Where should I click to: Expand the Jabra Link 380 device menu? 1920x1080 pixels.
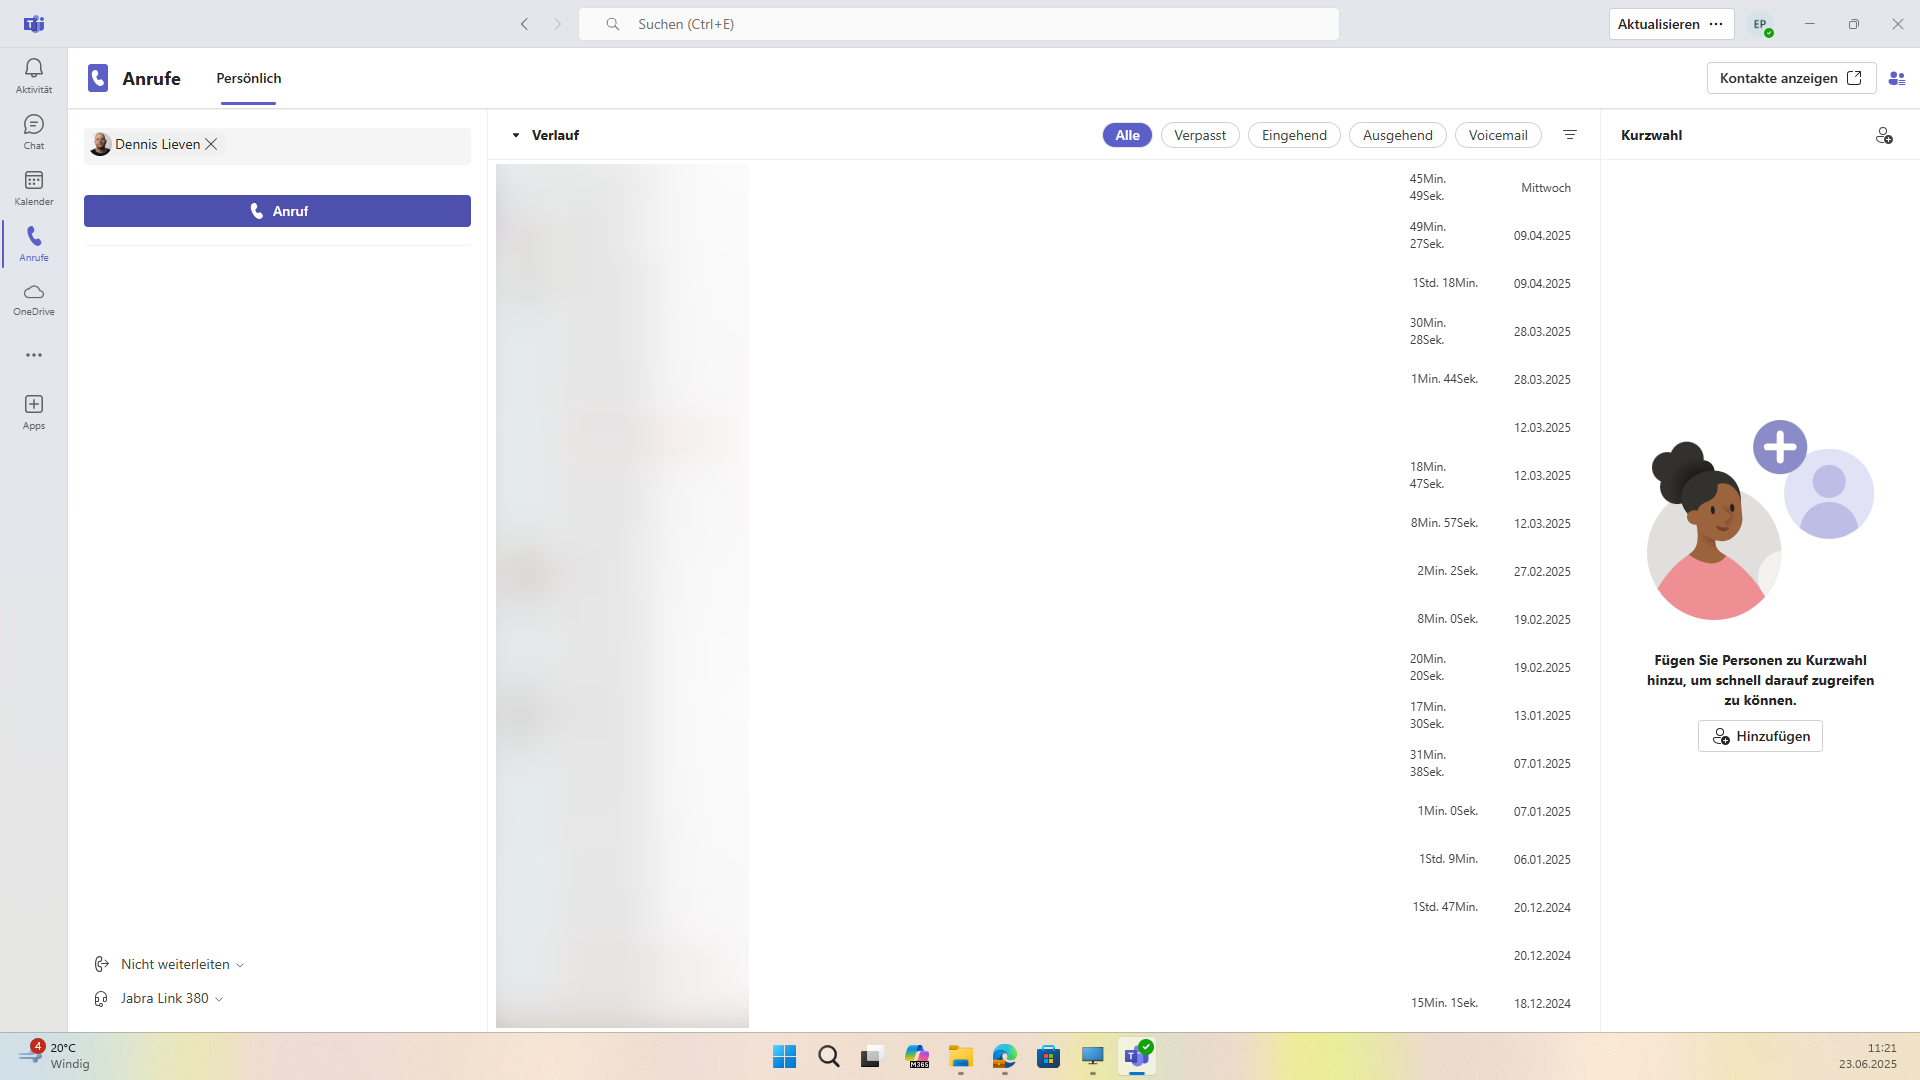pyautogui.click(x=170, y=998)
